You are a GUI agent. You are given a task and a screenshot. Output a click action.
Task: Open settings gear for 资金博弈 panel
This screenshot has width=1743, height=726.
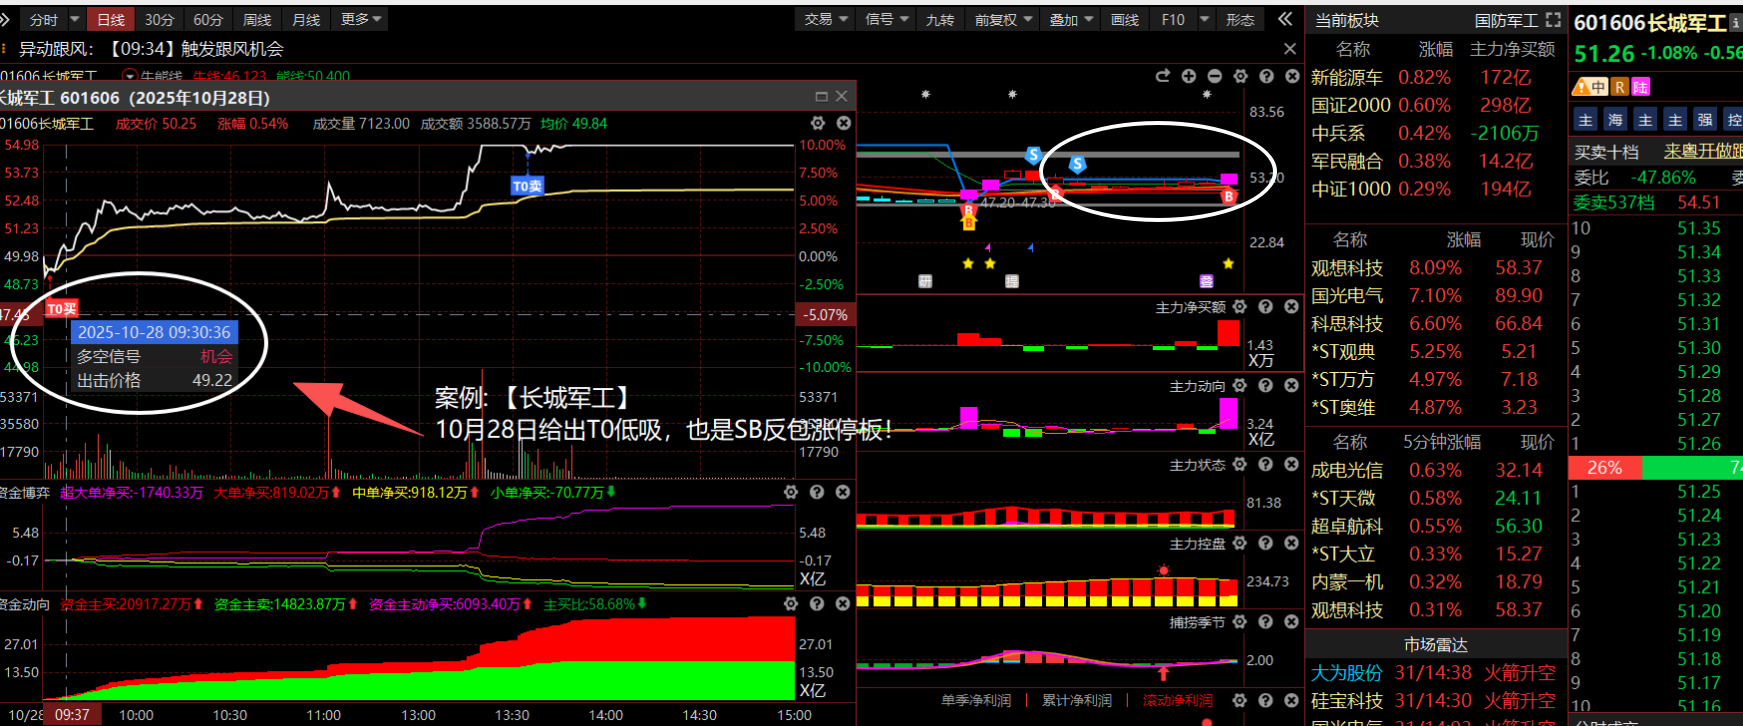coord(791,492)
